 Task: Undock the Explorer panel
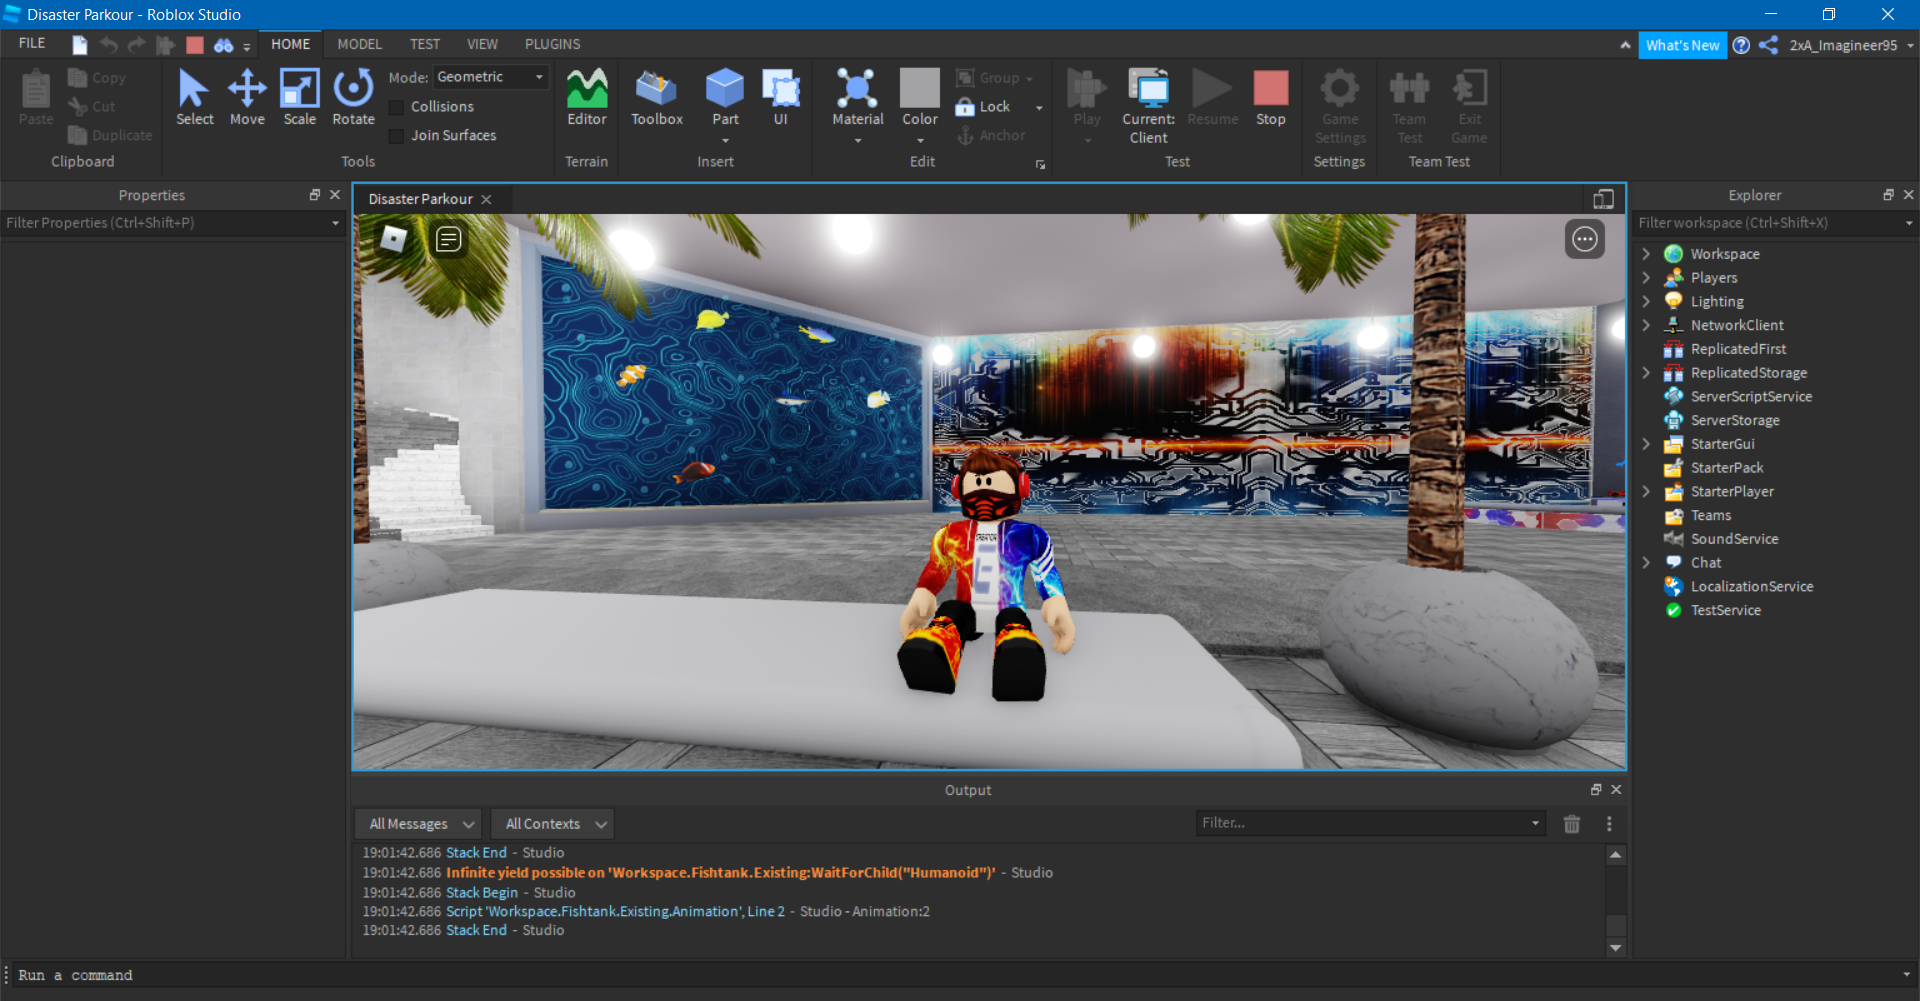pyautogui.click(x=1888, y=195)
